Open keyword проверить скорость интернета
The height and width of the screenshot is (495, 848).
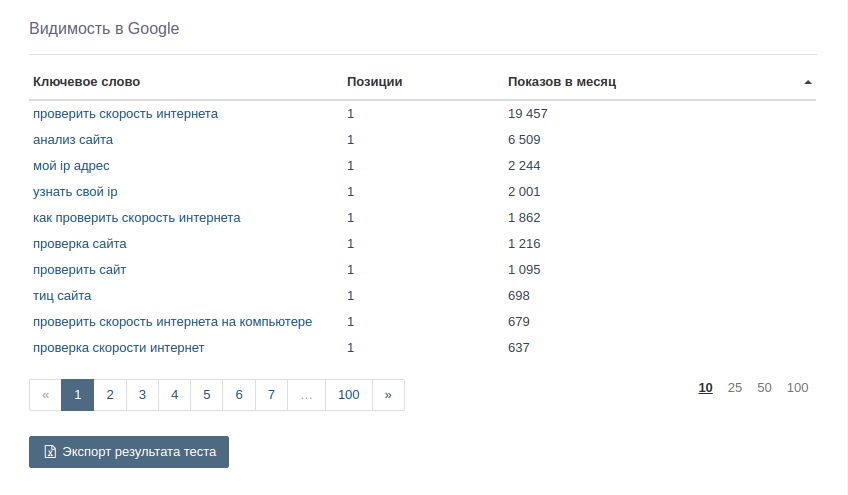(x=125, y=114)
